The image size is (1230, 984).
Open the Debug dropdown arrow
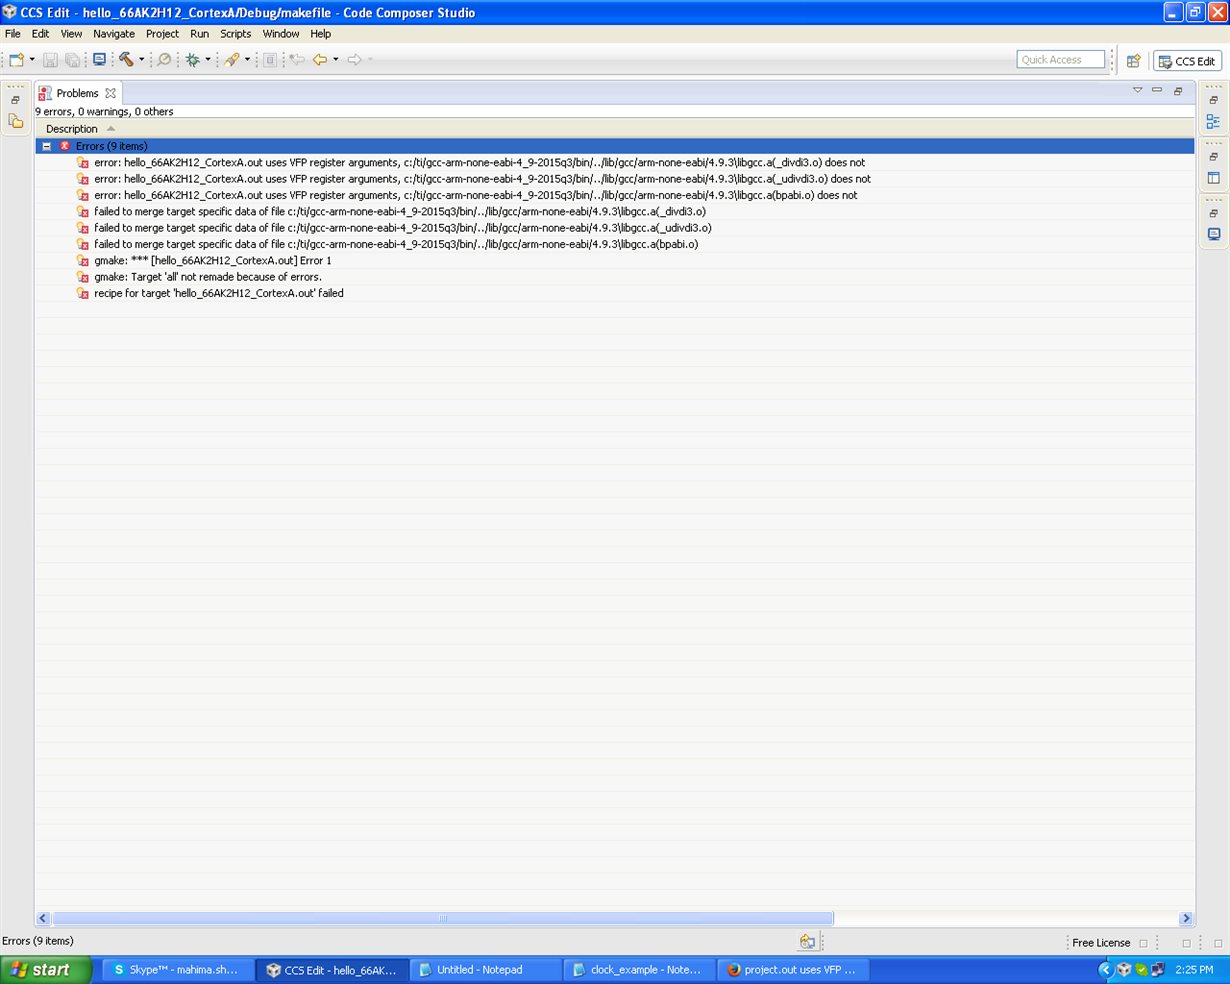208,60
